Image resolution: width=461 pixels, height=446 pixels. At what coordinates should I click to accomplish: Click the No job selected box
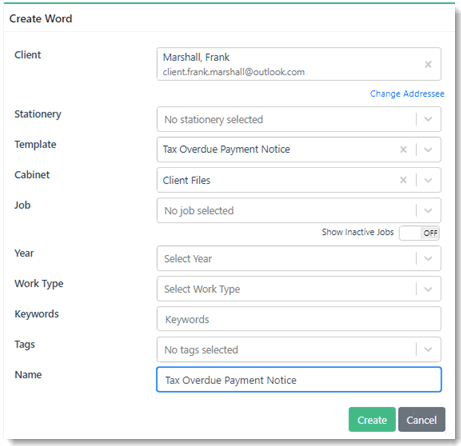299,210
